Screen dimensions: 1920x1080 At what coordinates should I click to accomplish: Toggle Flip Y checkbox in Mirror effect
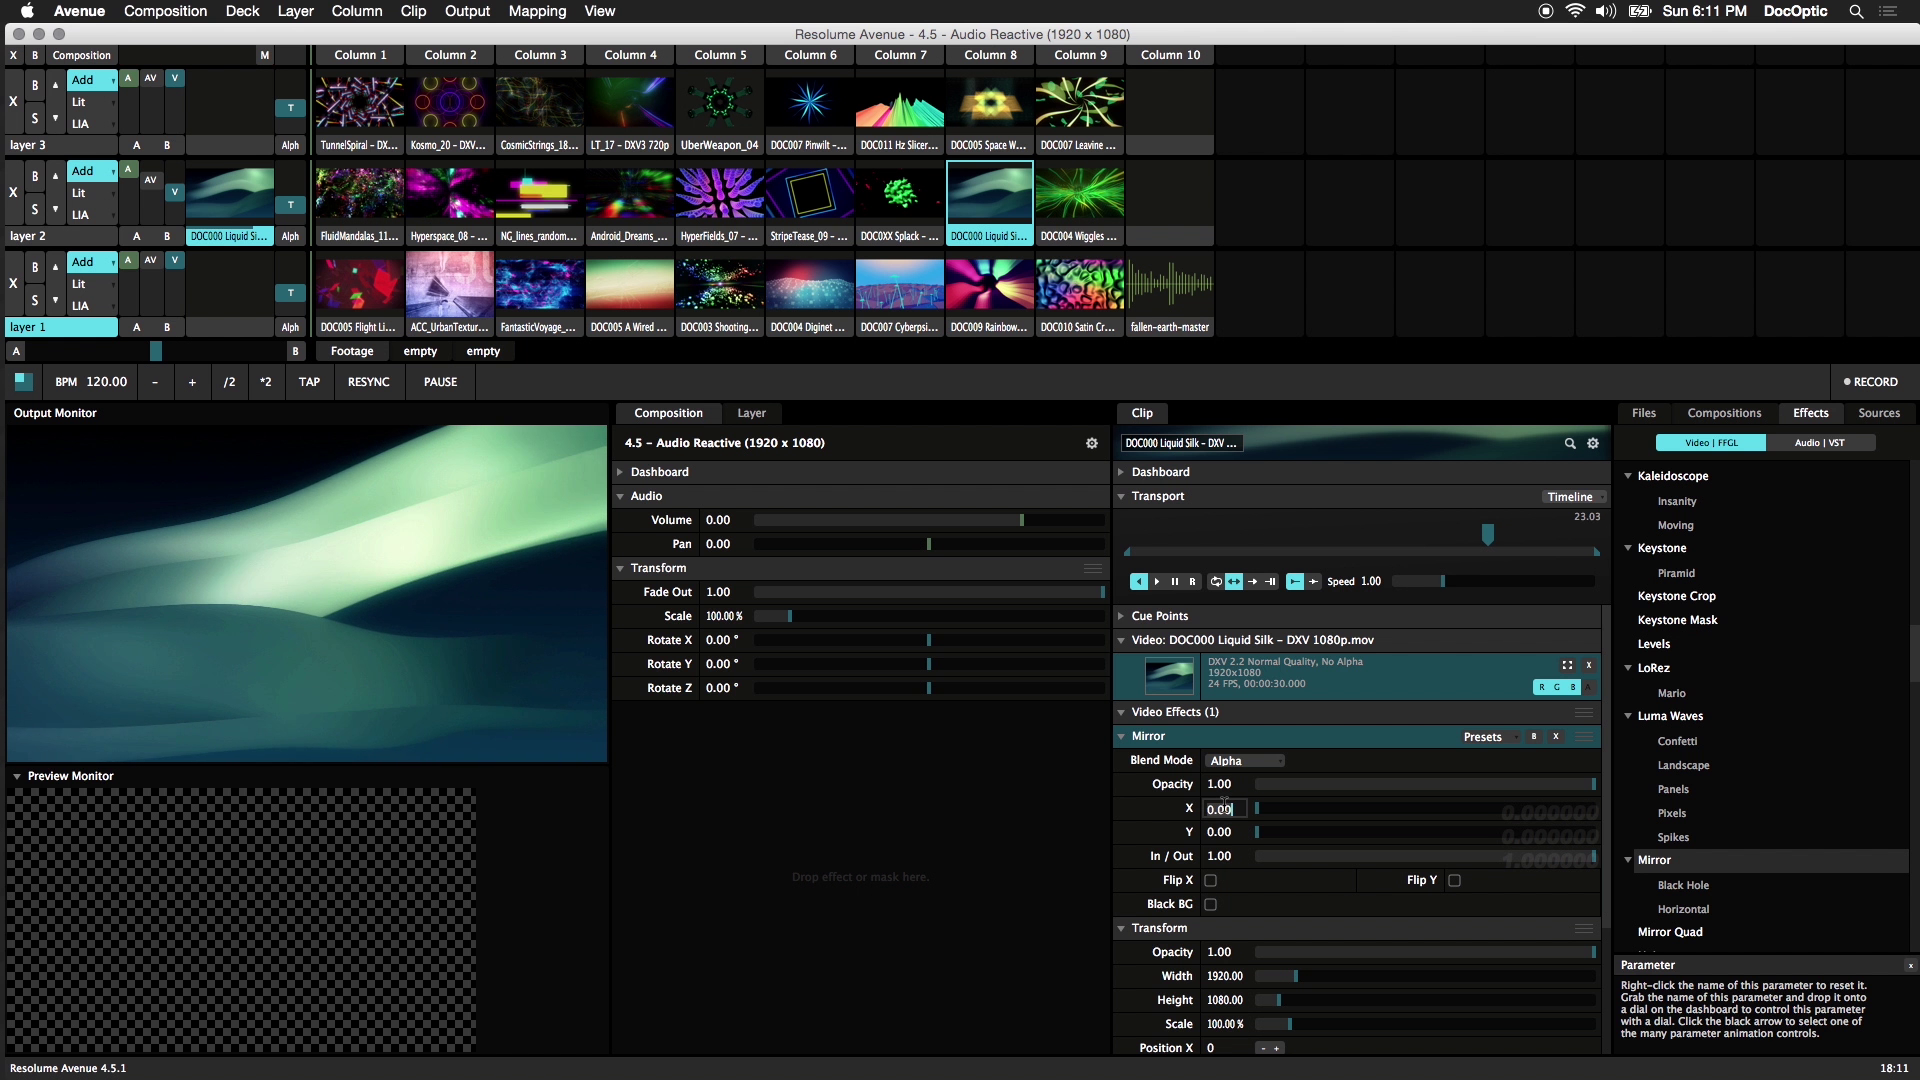click(x=1455, y=881)
